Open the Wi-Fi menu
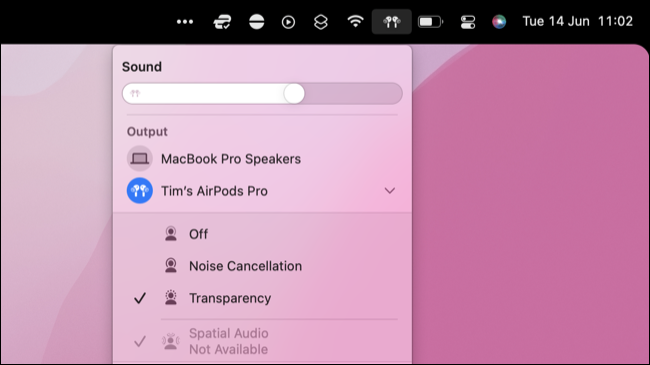The height and width of the screenshot is (365, 650). click(x=355, y=21)
